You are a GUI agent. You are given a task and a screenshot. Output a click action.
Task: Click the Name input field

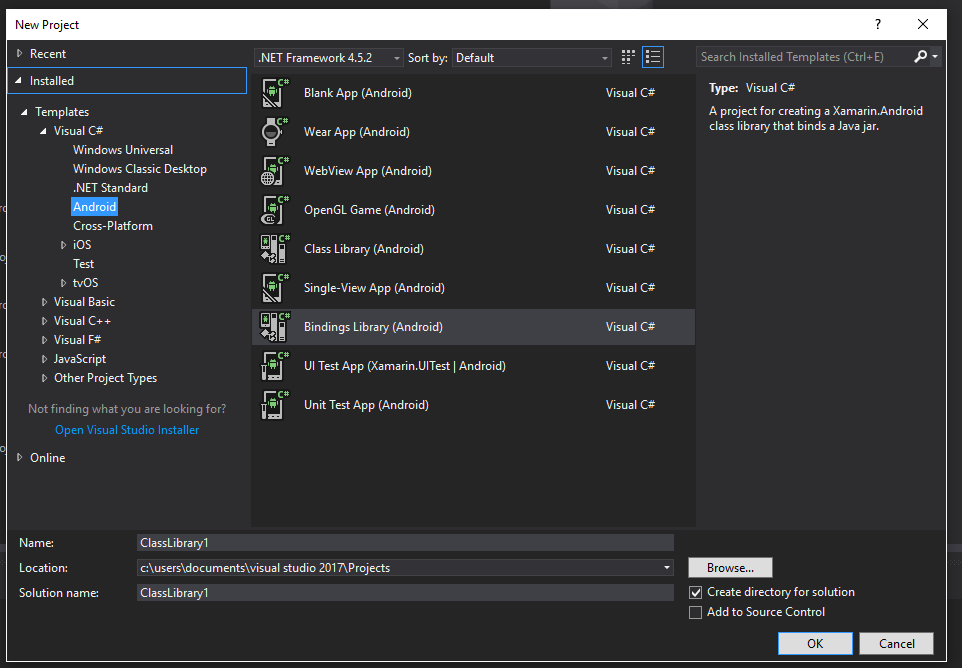click(x=405, y=543)
